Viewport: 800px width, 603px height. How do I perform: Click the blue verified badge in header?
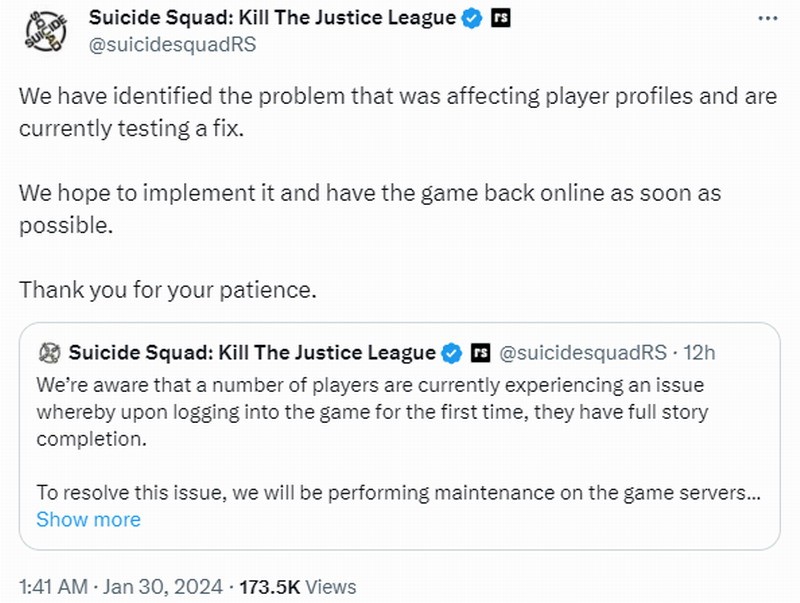click(x=471, y=19)
